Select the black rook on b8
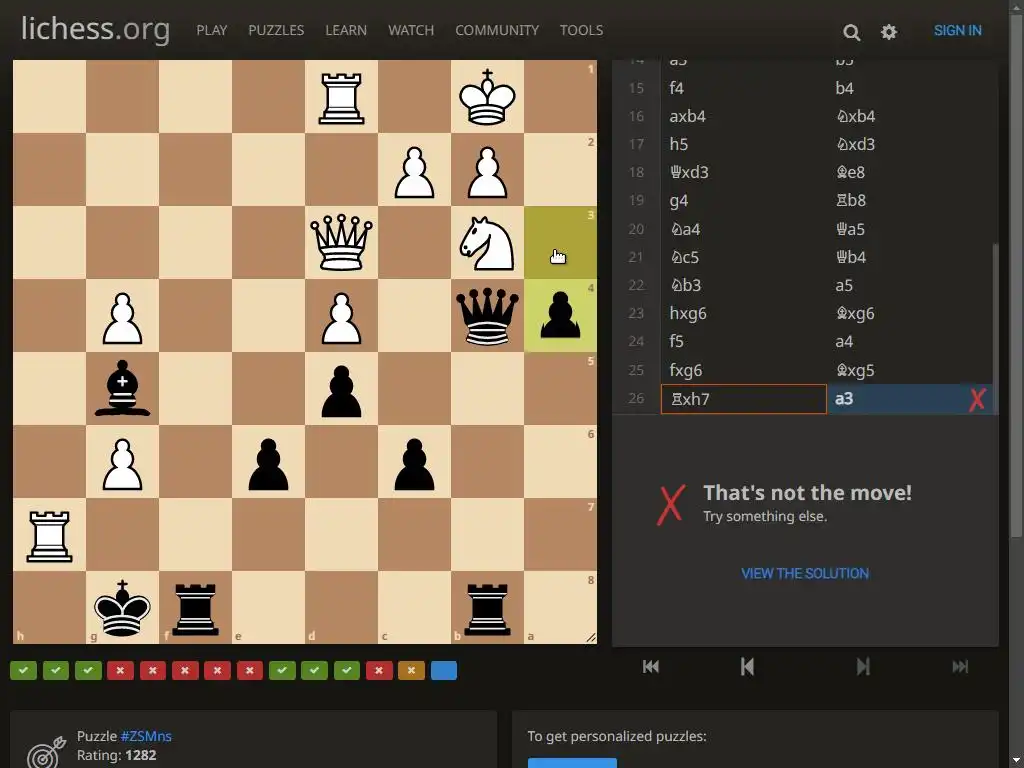 (x=487, y=607)
